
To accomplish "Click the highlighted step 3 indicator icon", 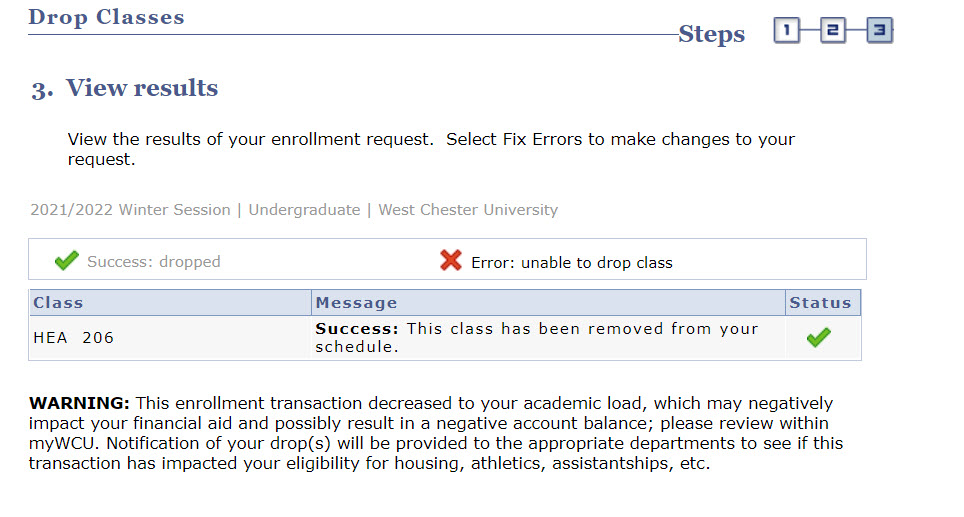I will point(879,32).
